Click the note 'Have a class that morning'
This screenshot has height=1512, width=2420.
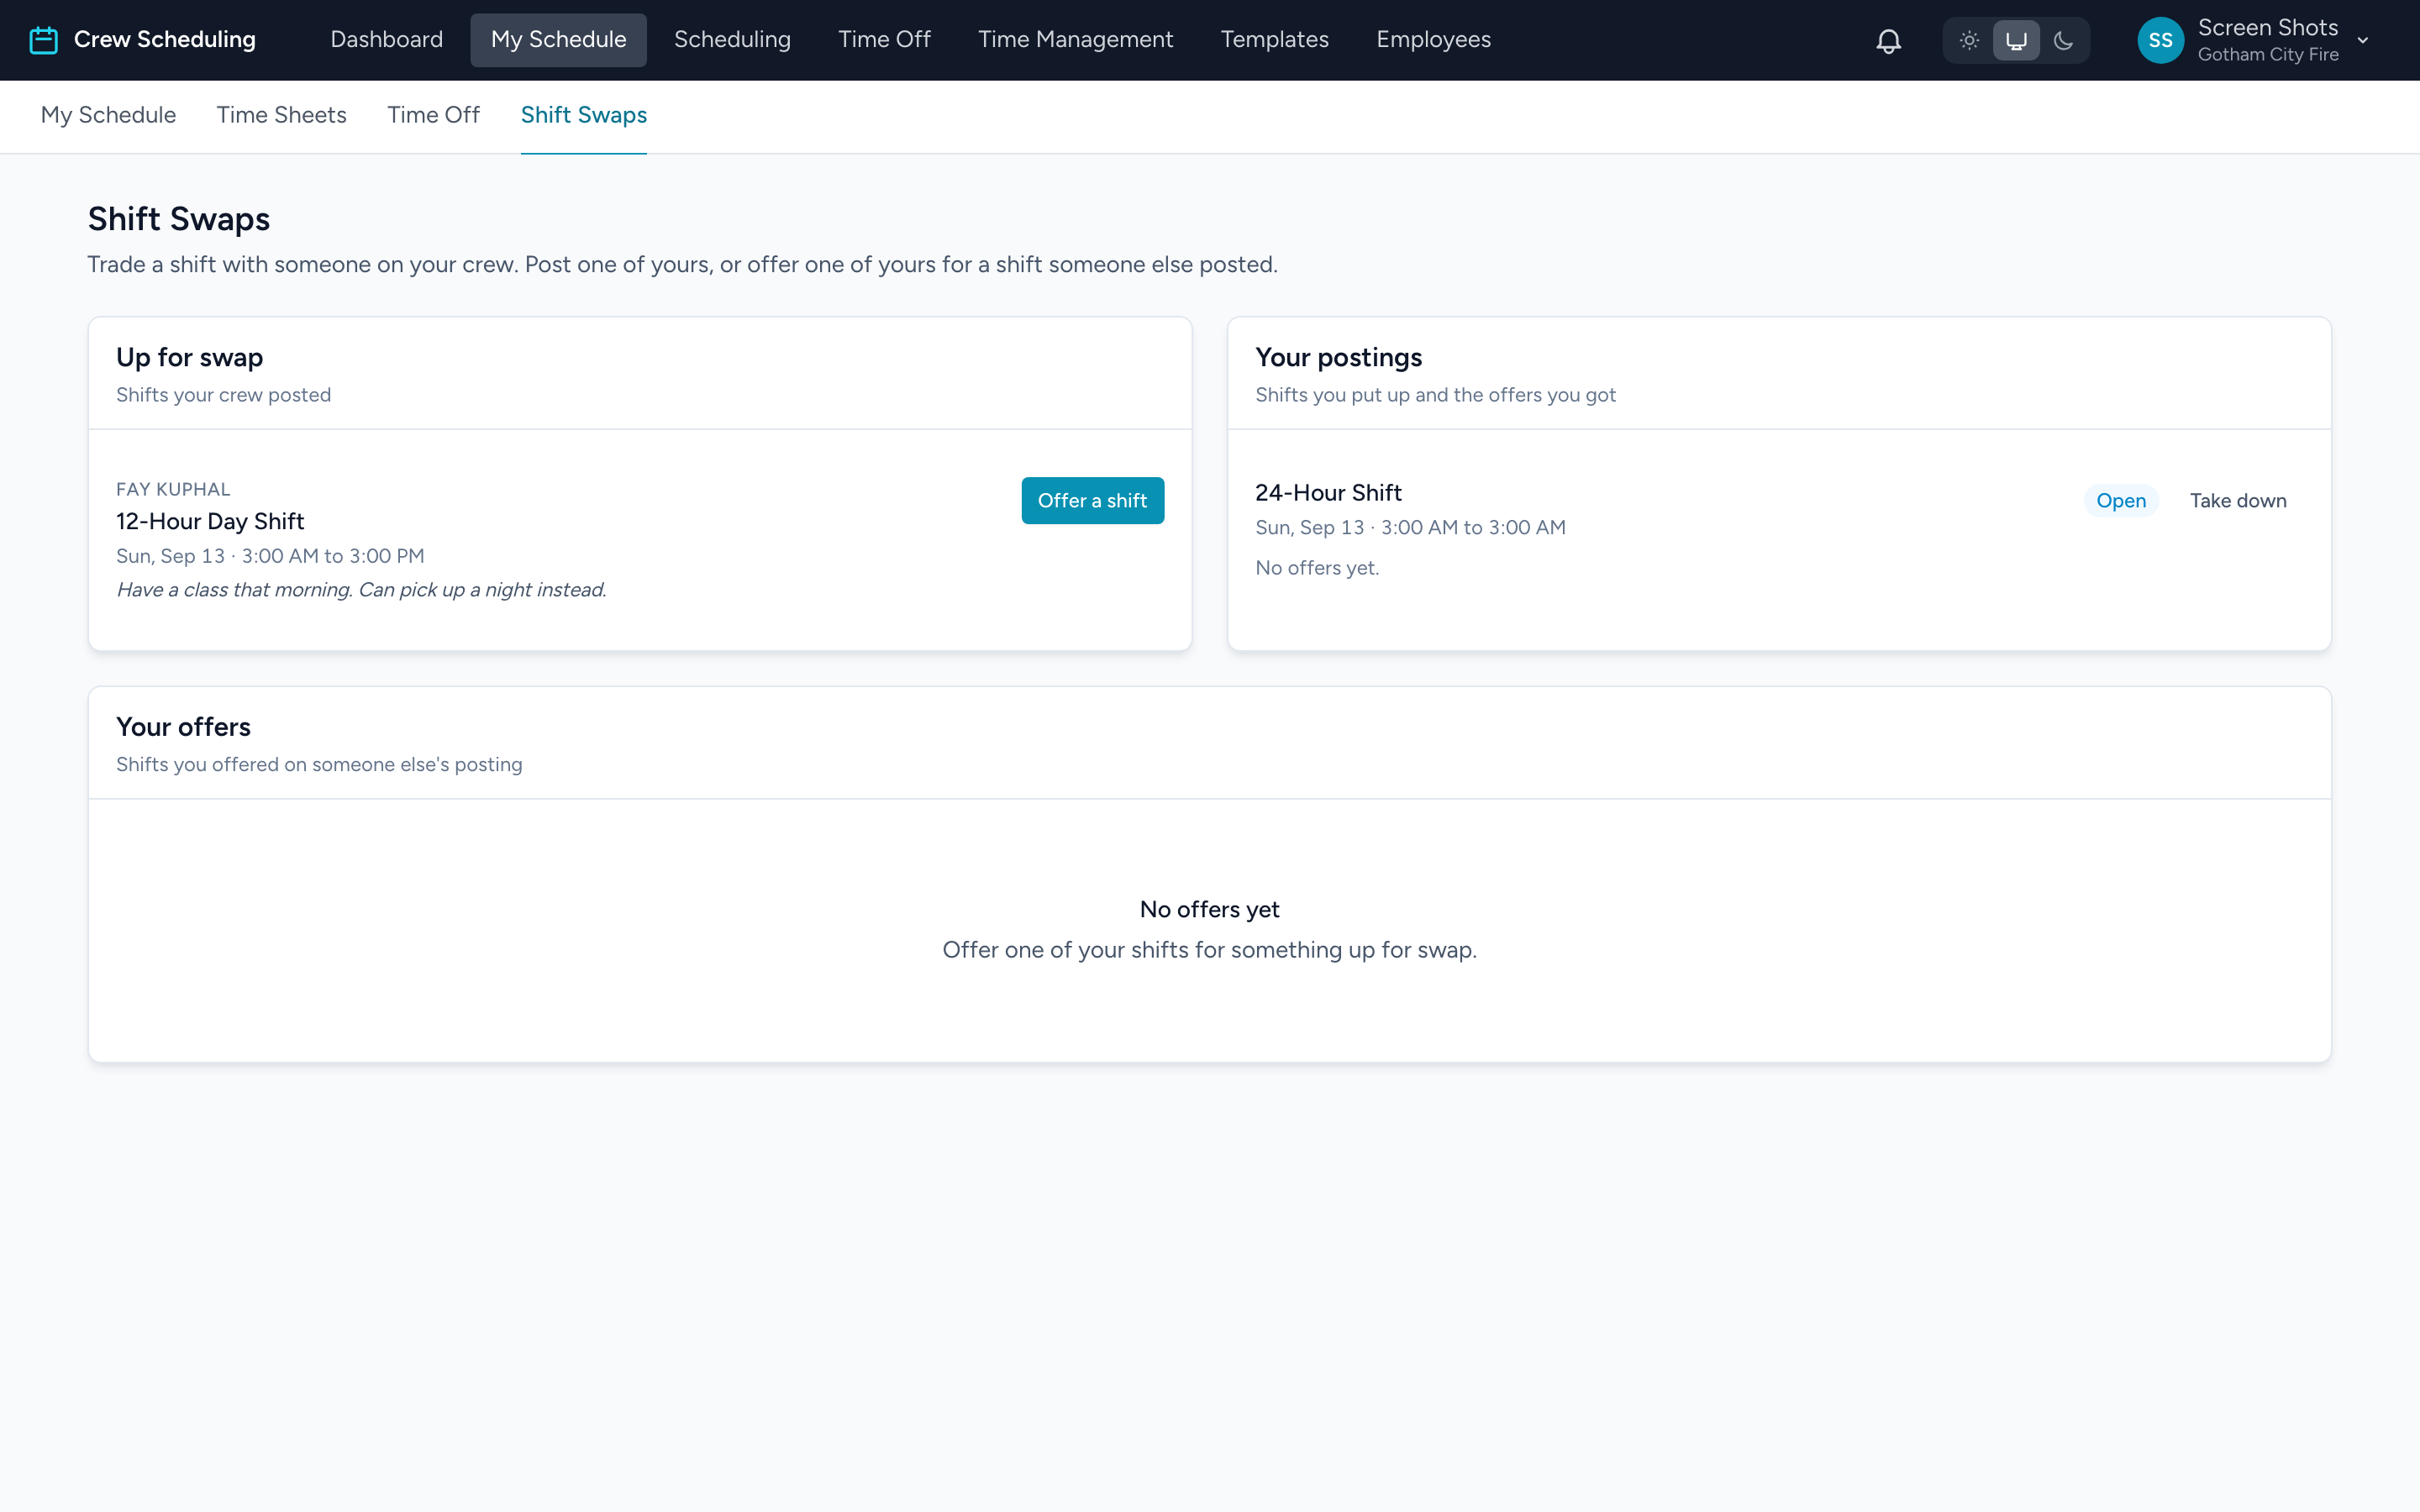361,590
